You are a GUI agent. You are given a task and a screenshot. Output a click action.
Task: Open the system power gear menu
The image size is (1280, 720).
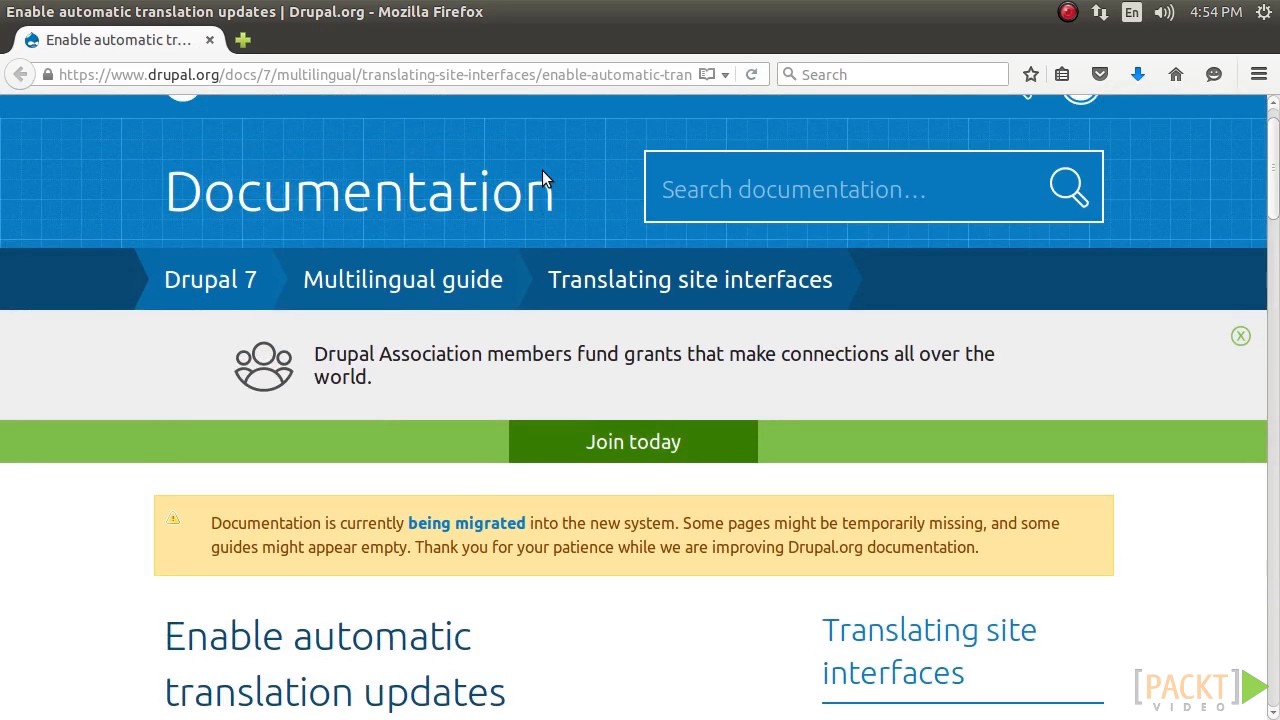coord(1263,12)
